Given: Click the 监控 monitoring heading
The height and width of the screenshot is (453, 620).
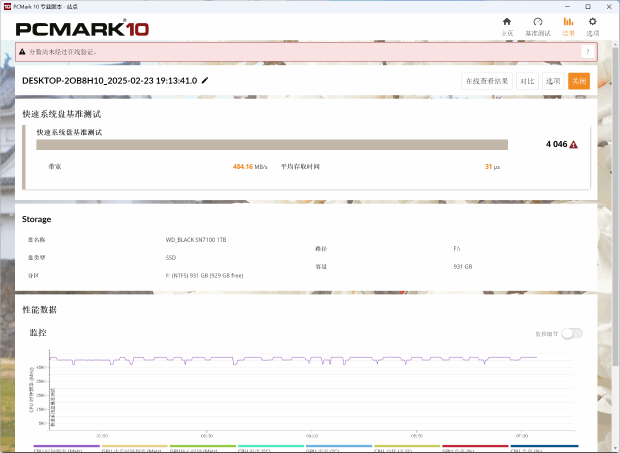Looking at the screenshot, I should [38, 333].
